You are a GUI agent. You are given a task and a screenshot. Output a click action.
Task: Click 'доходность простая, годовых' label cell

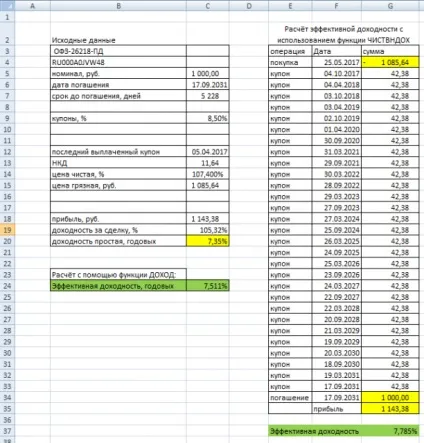(x=118, y=241)
